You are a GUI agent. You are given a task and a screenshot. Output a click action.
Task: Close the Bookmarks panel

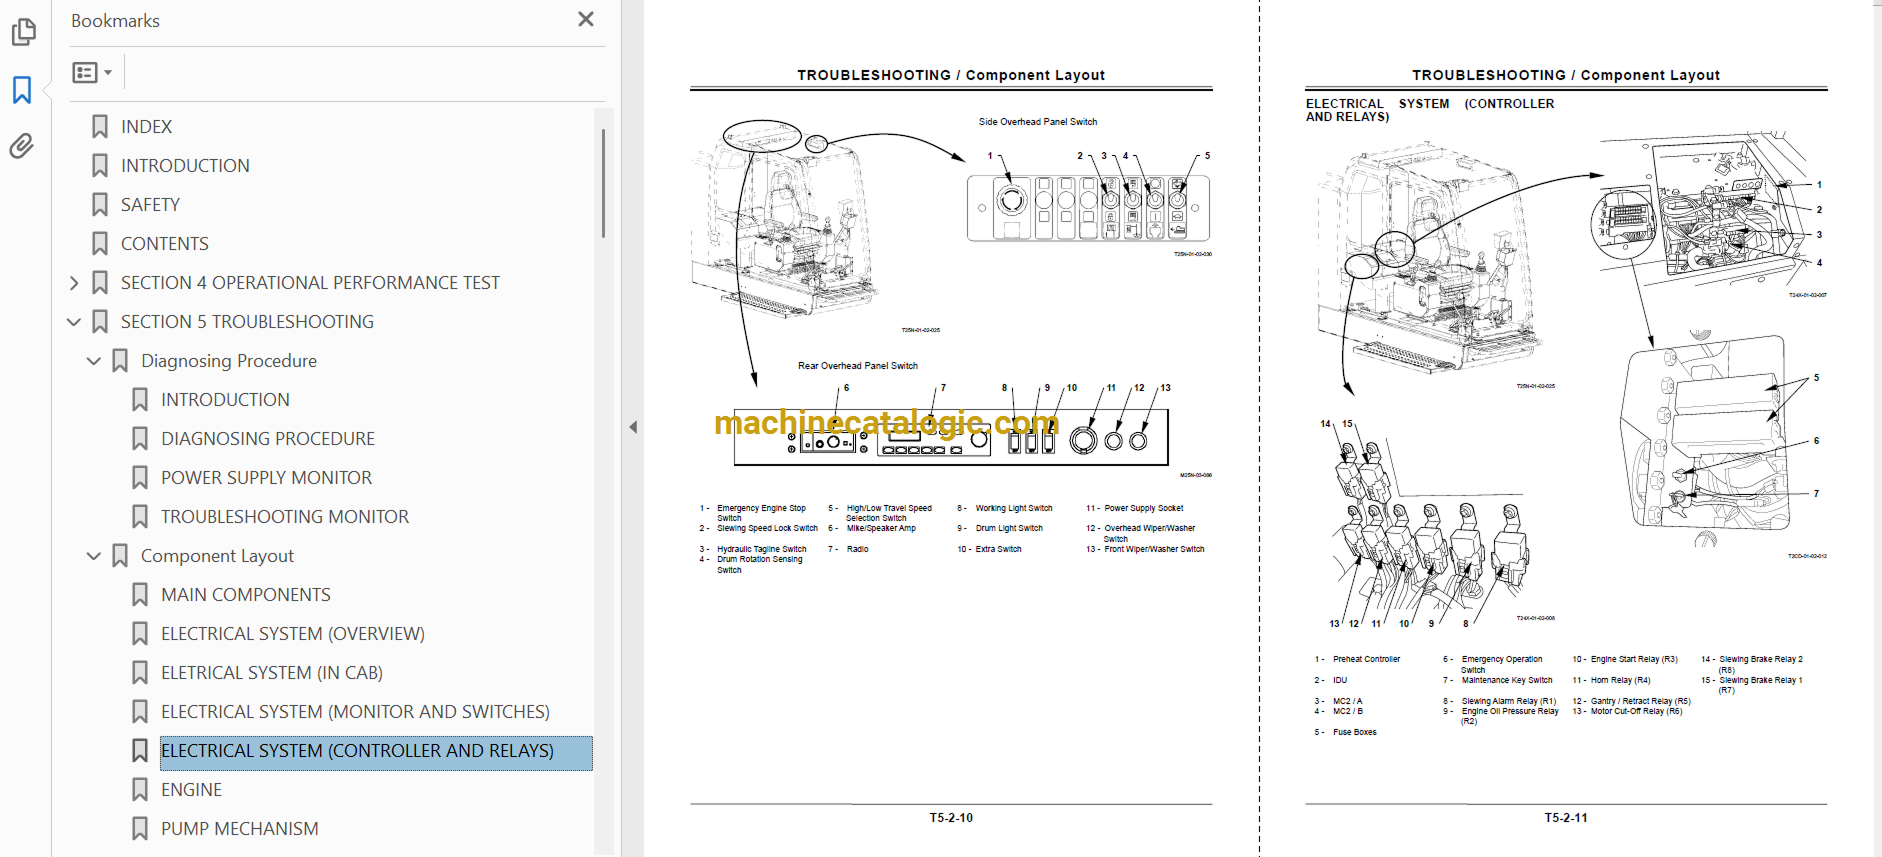coord(586,19)
